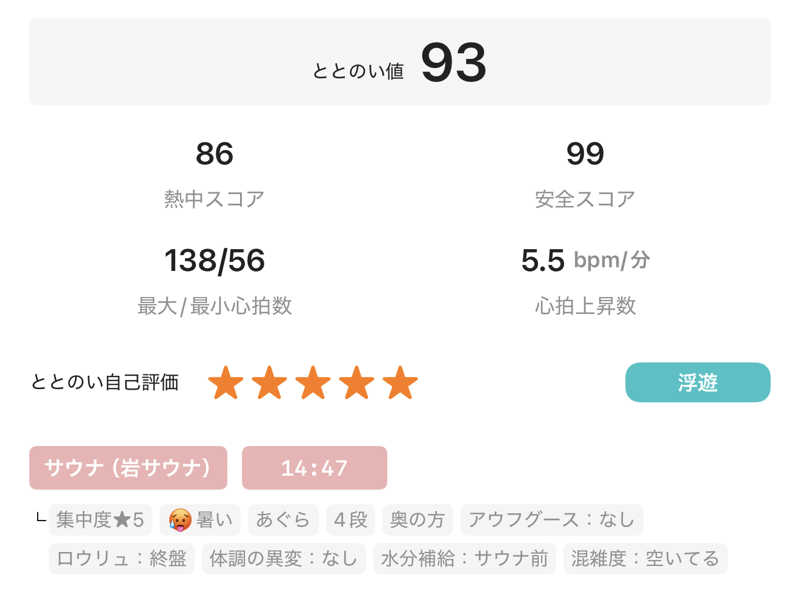Screen dimensions: 800x600
Task: Click the hot face emoji icon
Action: coord(180,520)
